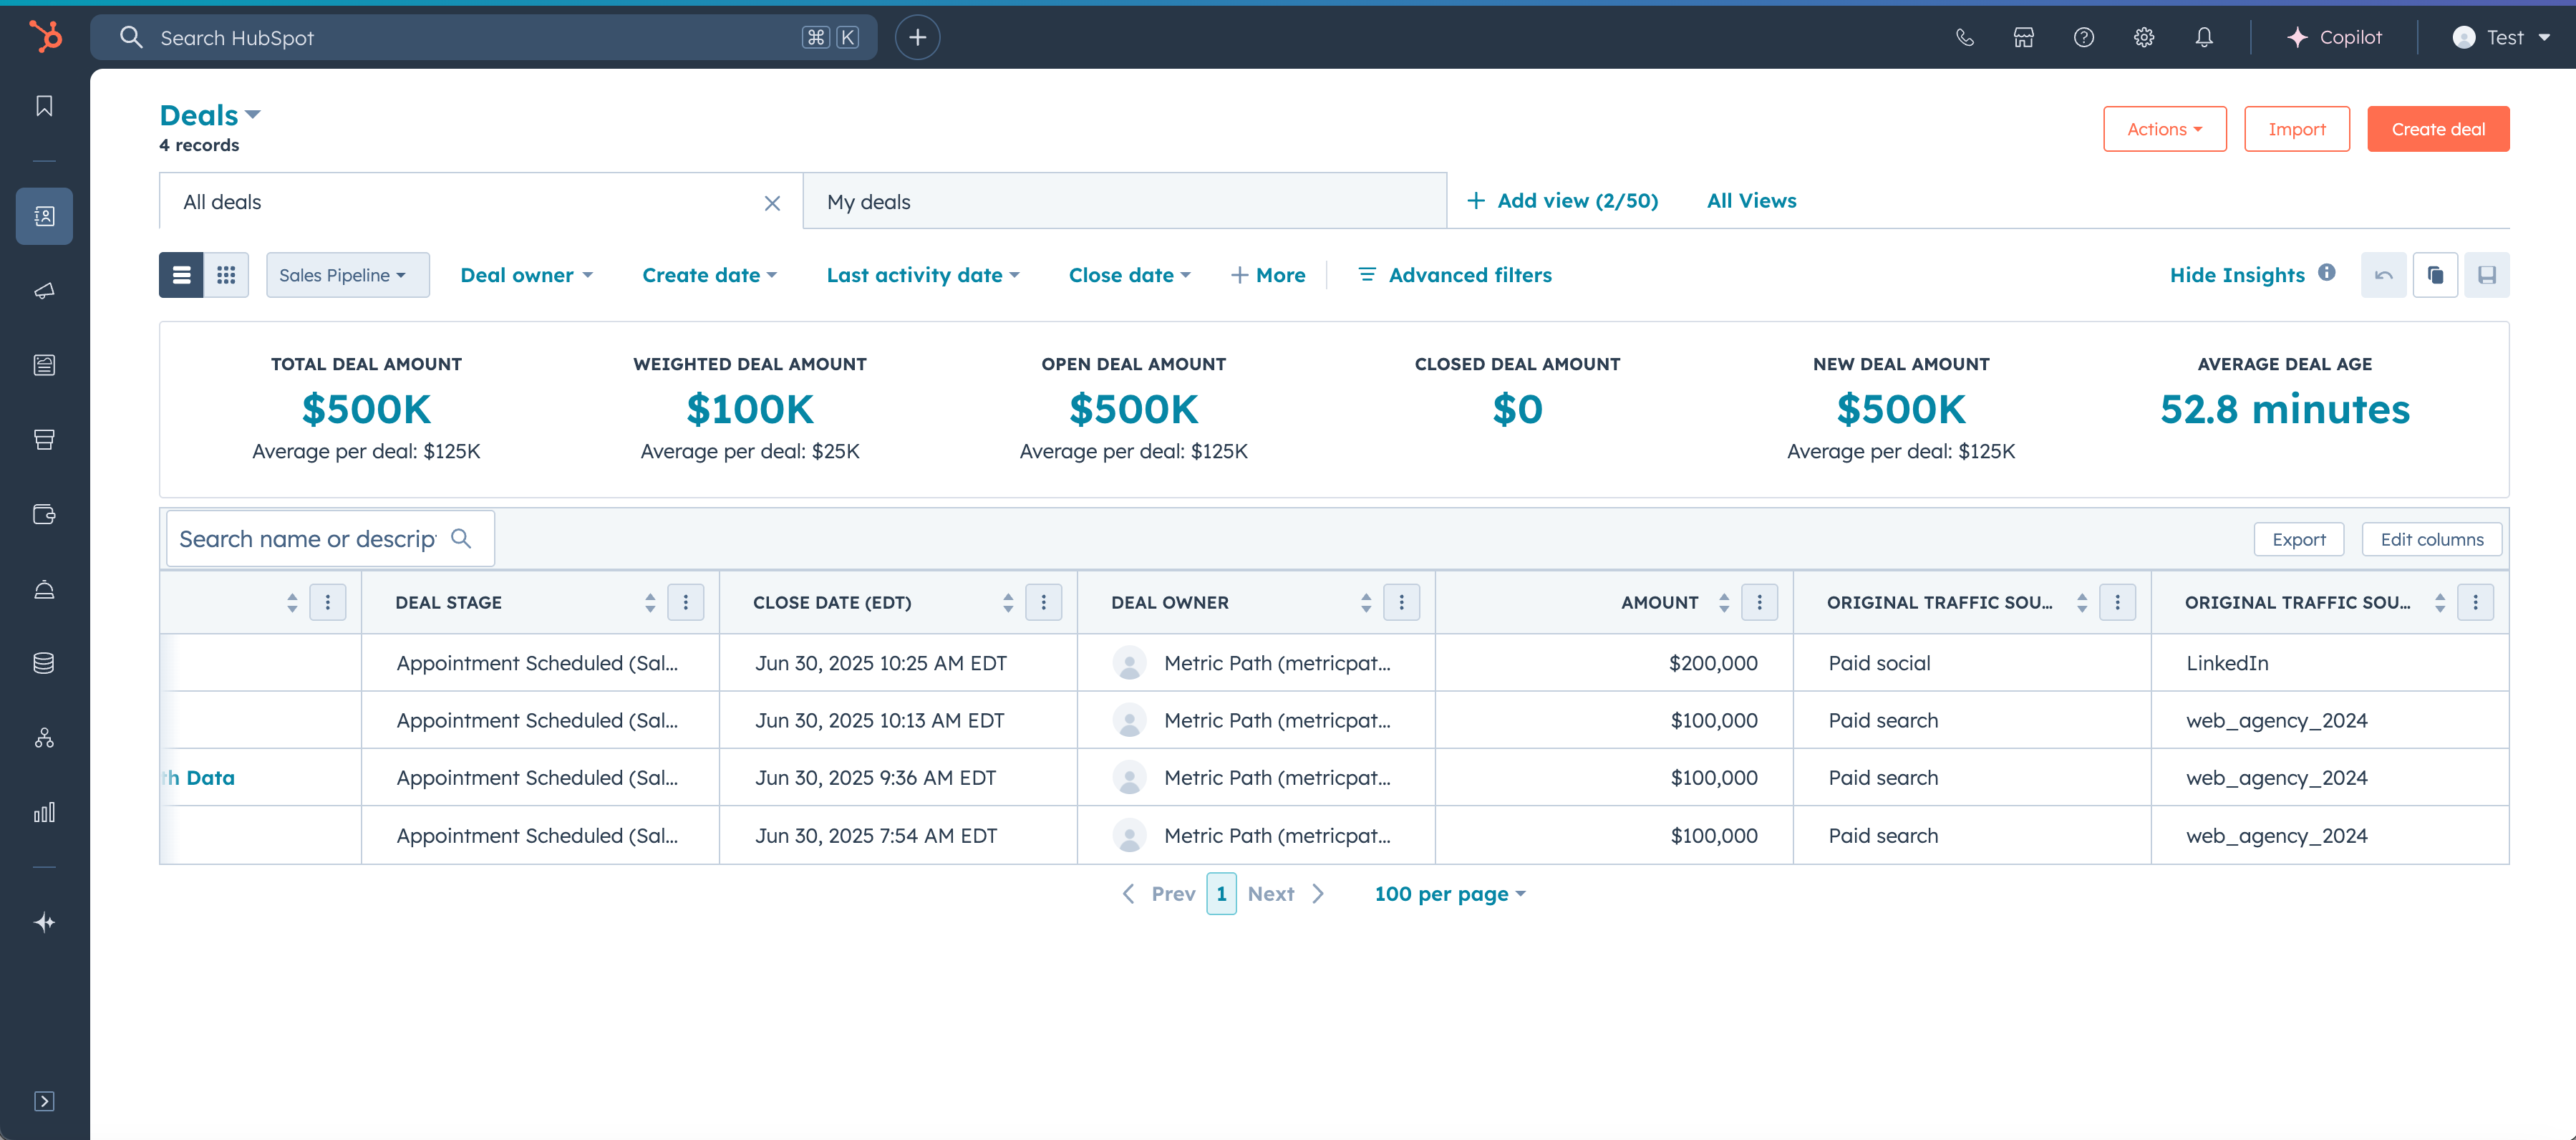The image size is (2576, 1140).
Task: Open the Sales sidebar icon
Action: pyautogui.click(x=44, y=440)
